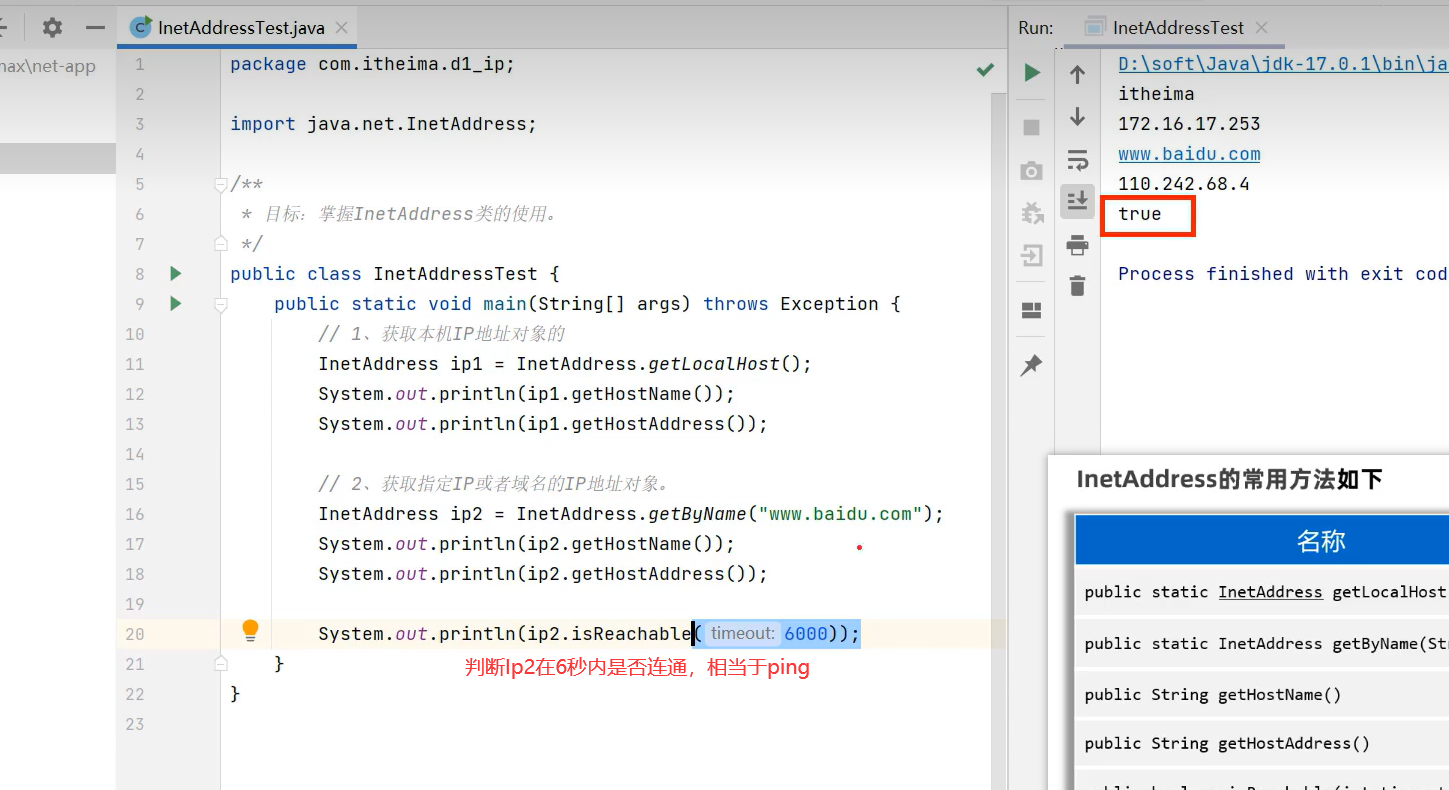Open the D:\soft\Java\jdk-17.0.1 path link

(1283, 64)
